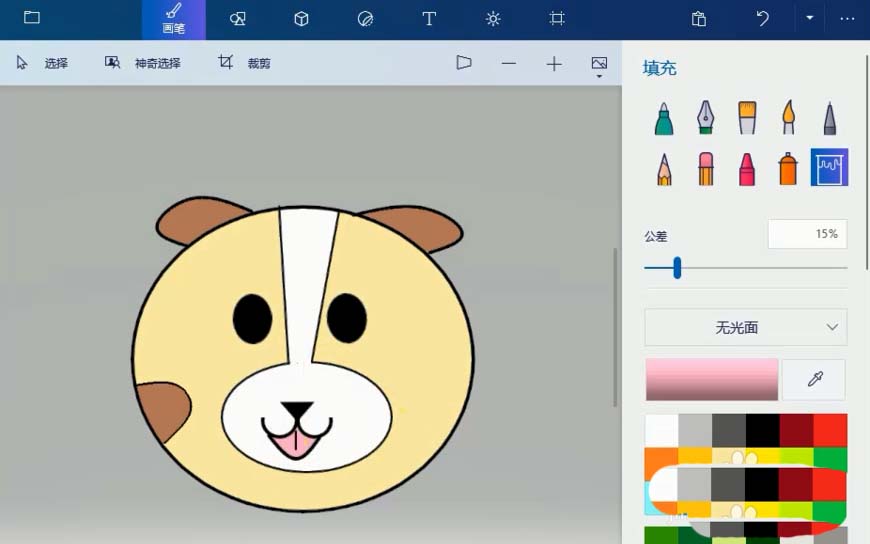Screen dimensions: 870x544
Task: Select the Pixel pen tool
Action: pyautogui.click(x=829, y=118)
